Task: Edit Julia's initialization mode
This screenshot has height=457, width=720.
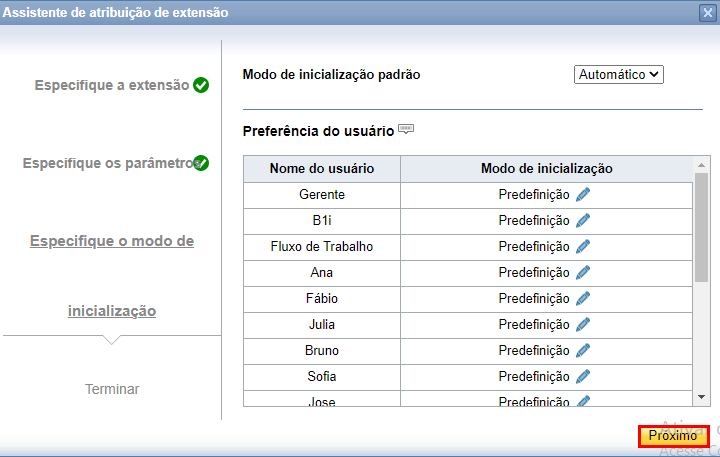Action: (583, 325)
